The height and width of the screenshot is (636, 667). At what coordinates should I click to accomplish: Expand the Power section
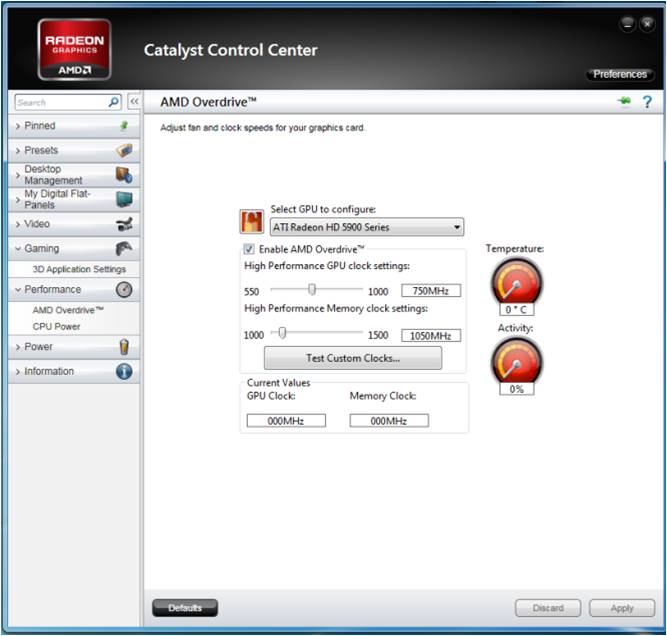(74, 347)
